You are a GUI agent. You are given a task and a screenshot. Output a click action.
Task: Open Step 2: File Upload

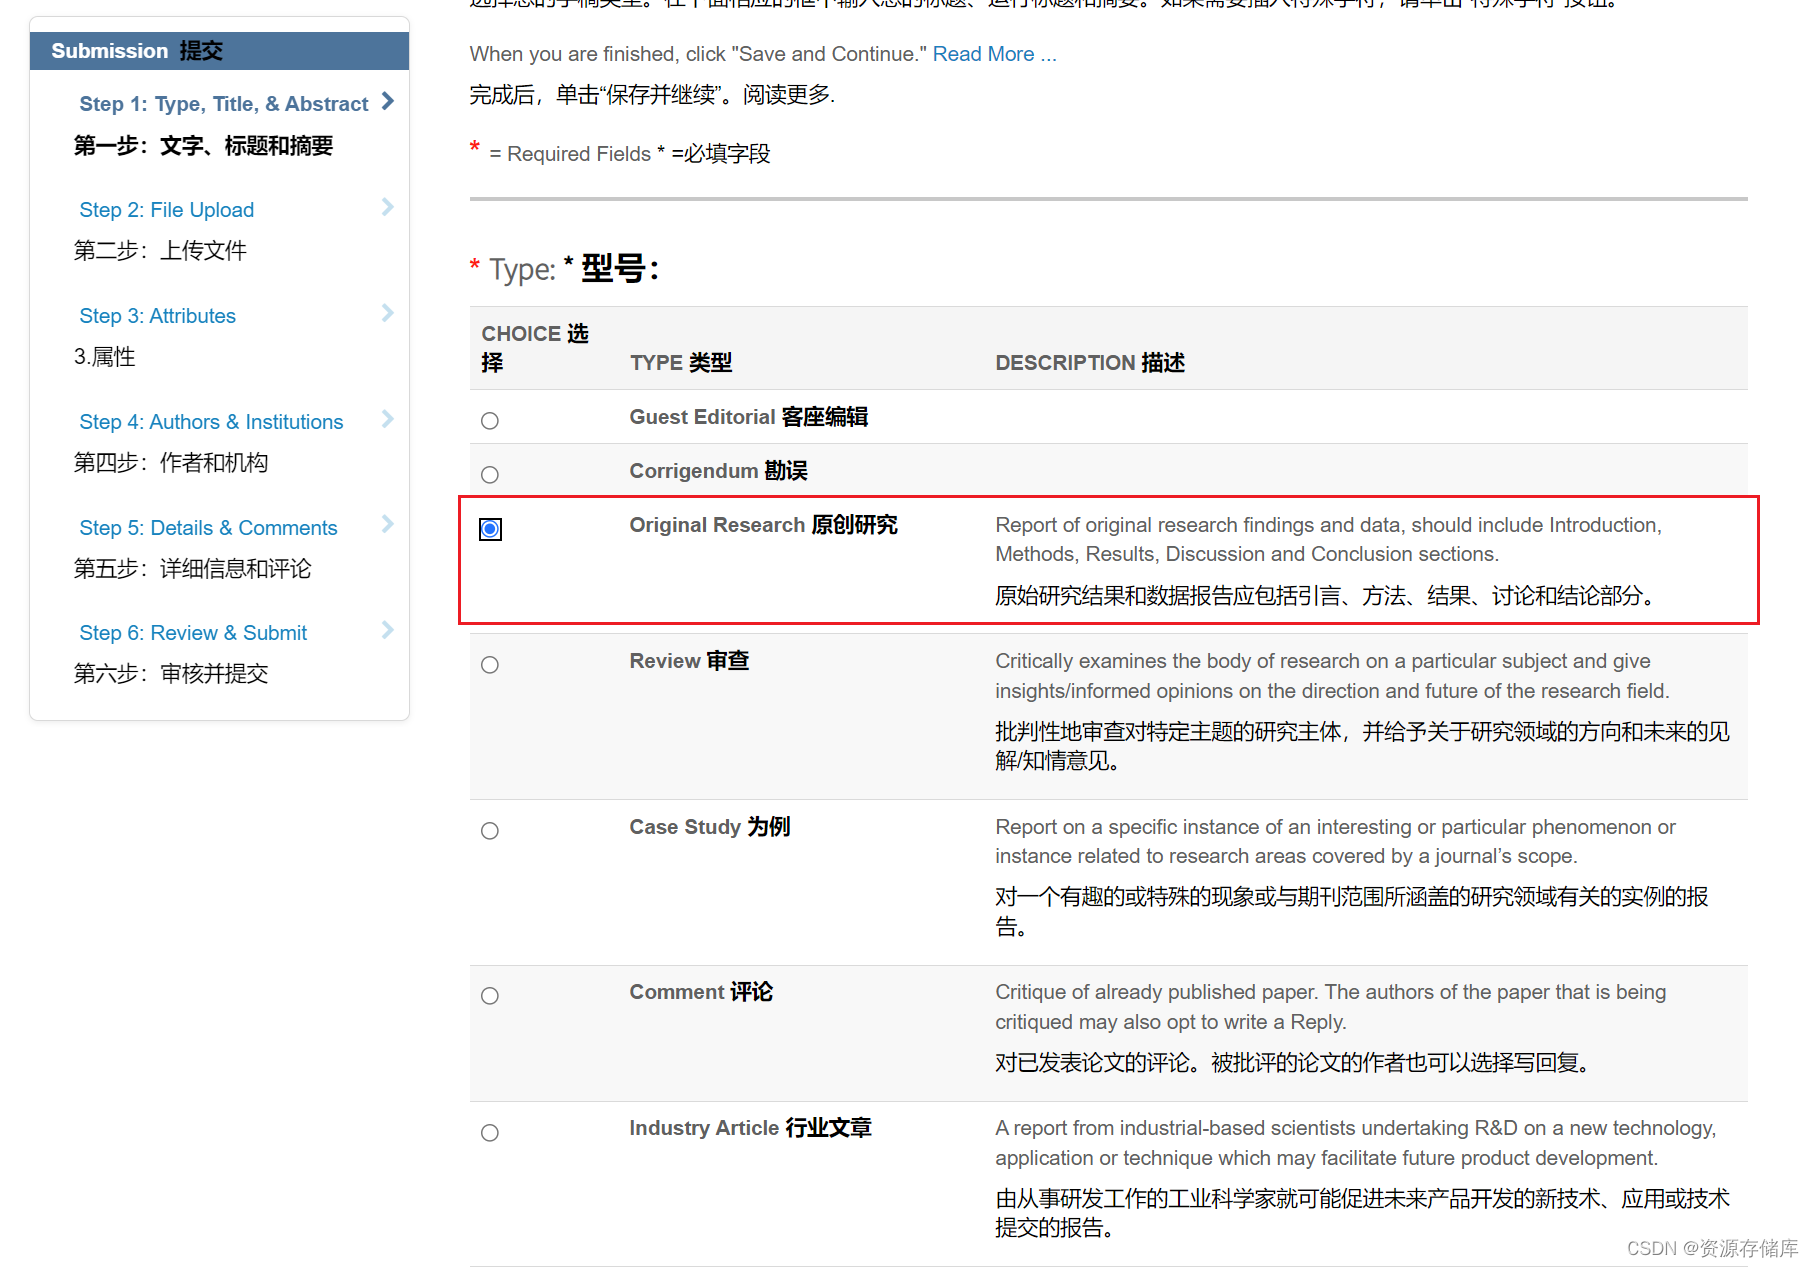tap(166, 209)
